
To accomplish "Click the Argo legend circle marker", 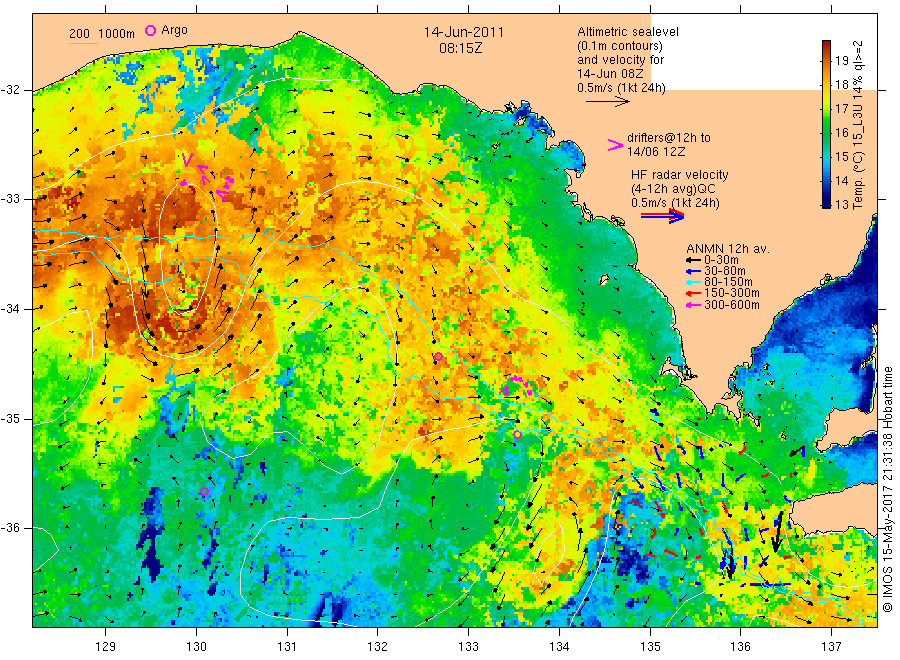I will pos(150,30).
